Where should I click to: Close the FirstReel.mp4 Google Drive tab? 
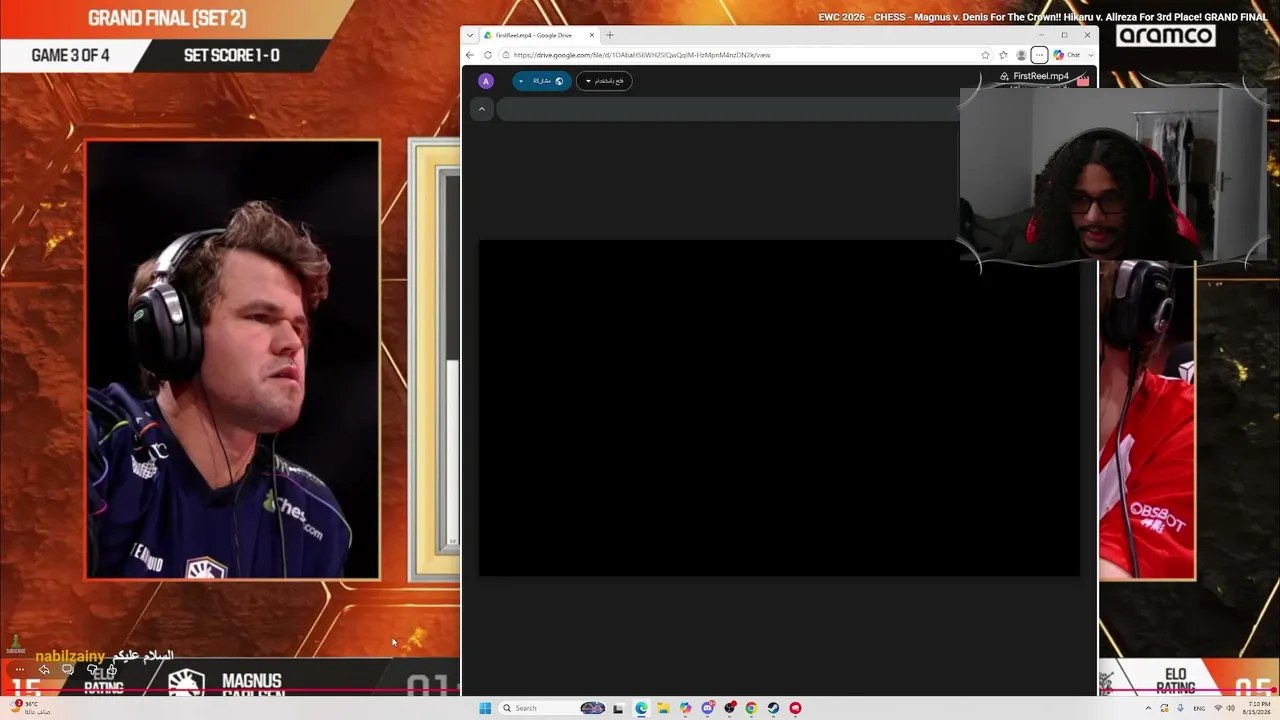click(592, 35)
